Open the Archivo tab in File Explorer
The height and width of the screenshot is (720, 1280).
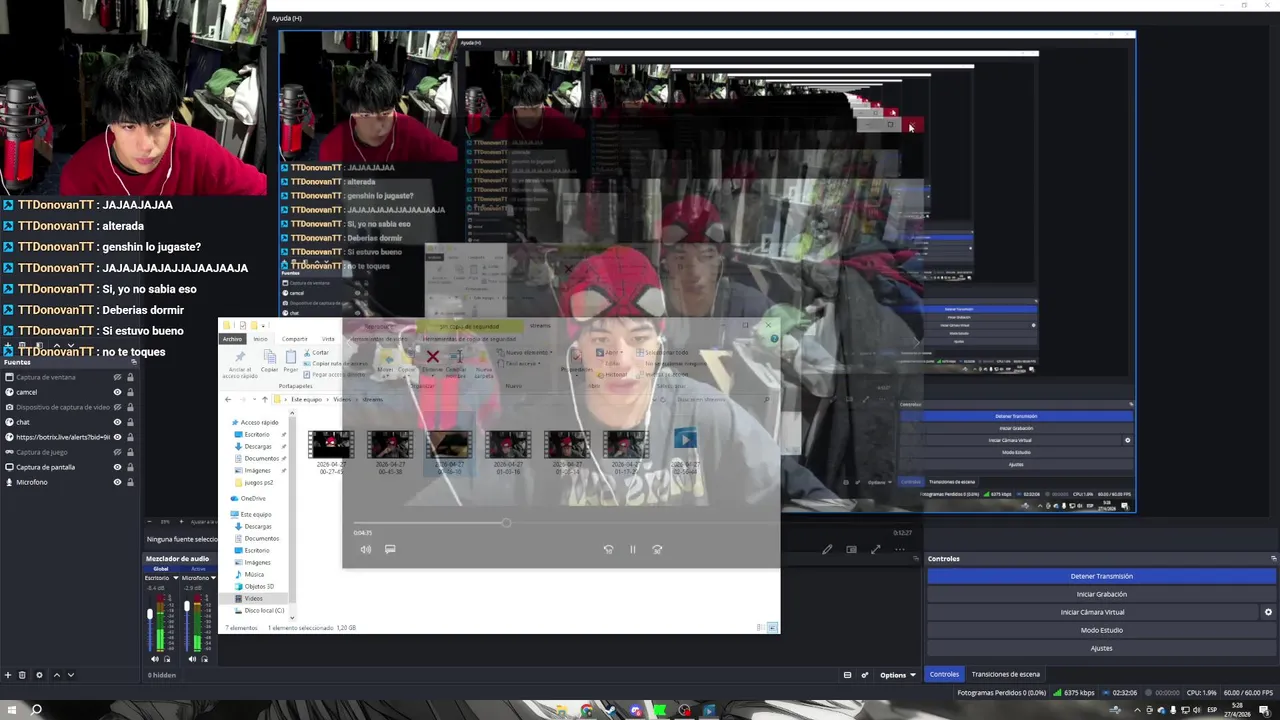pos(232,339)
